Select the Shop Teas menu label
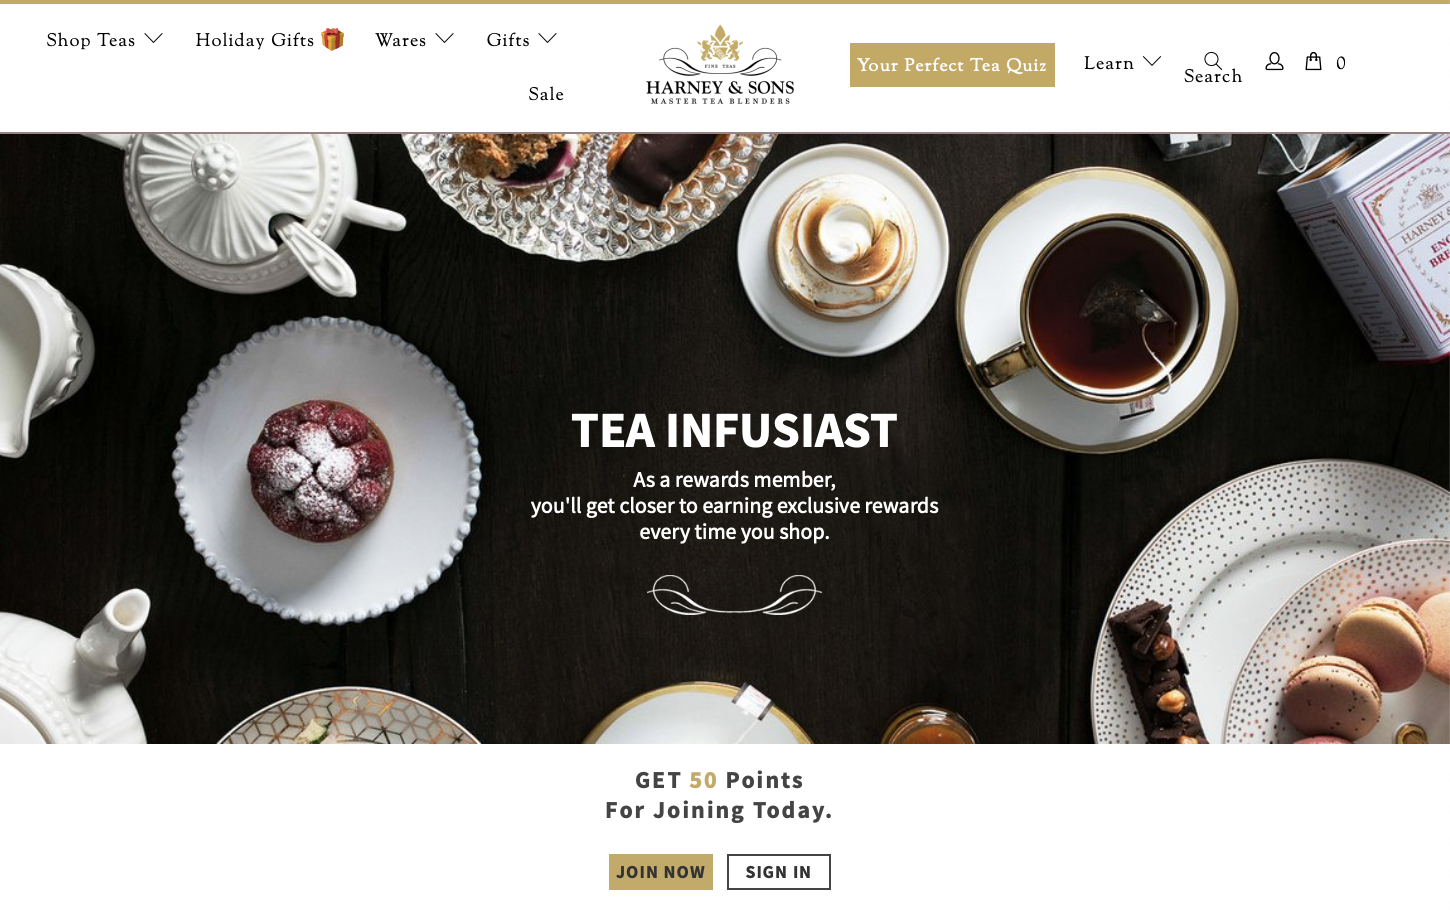Viewport: 1450px width, 920px height. [91, 40]
